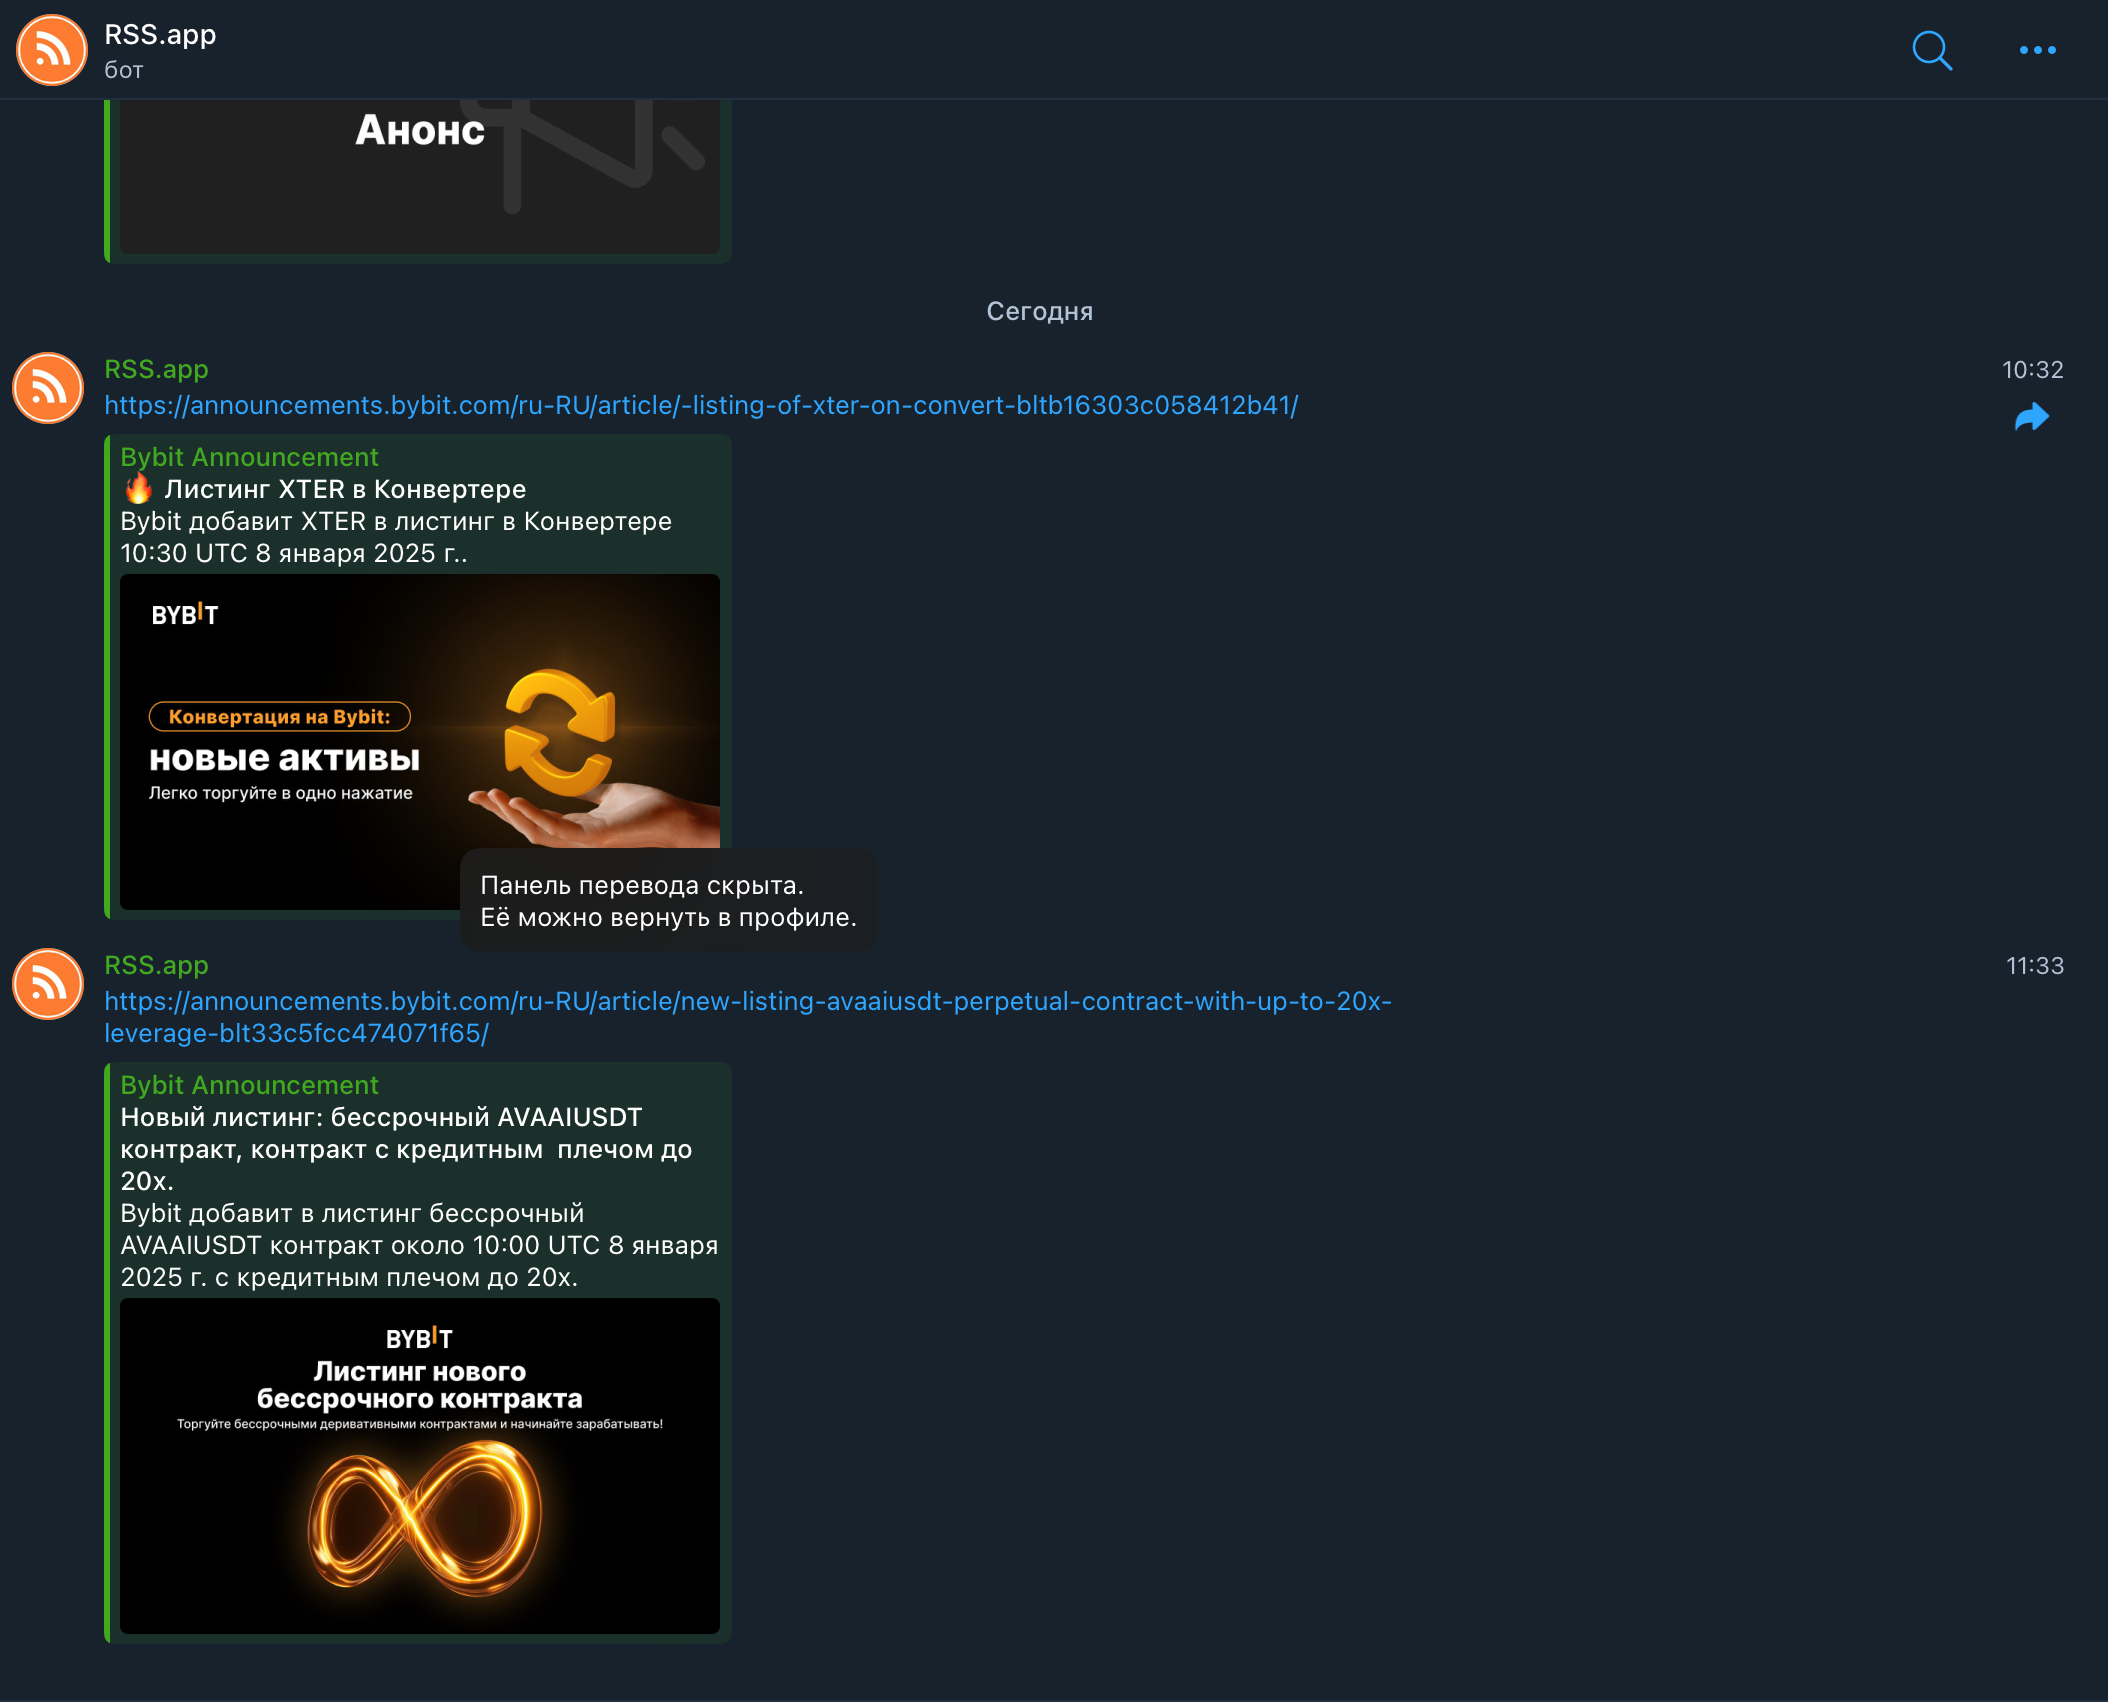Open search in the chat header
This screenshot has height=1702, width=2108.
coord(1932,50)
